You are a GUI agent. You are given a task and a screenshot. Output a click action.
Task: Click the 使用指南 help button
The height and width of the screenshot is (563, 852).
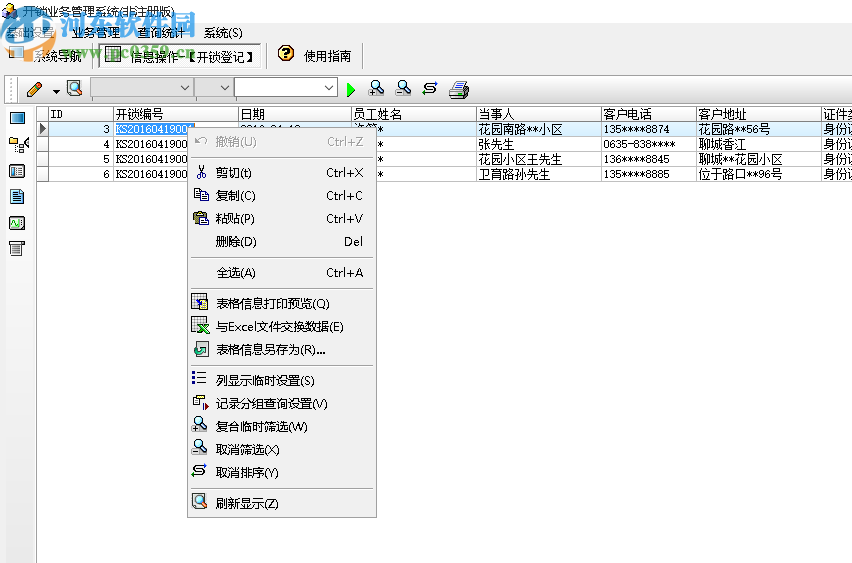[x=327, y=55]
